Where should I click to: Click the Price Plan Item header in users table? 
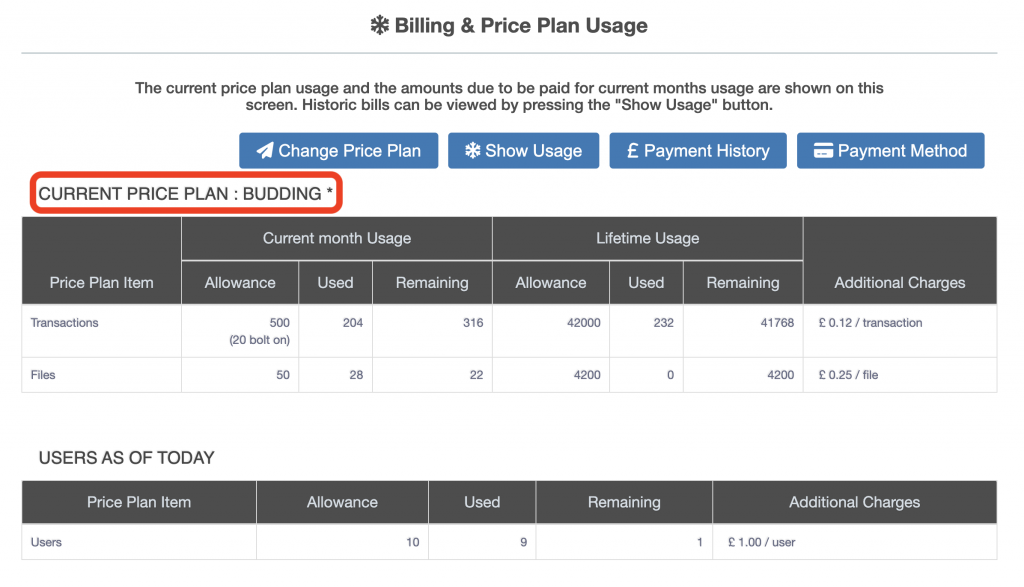(x=138, y=502)
